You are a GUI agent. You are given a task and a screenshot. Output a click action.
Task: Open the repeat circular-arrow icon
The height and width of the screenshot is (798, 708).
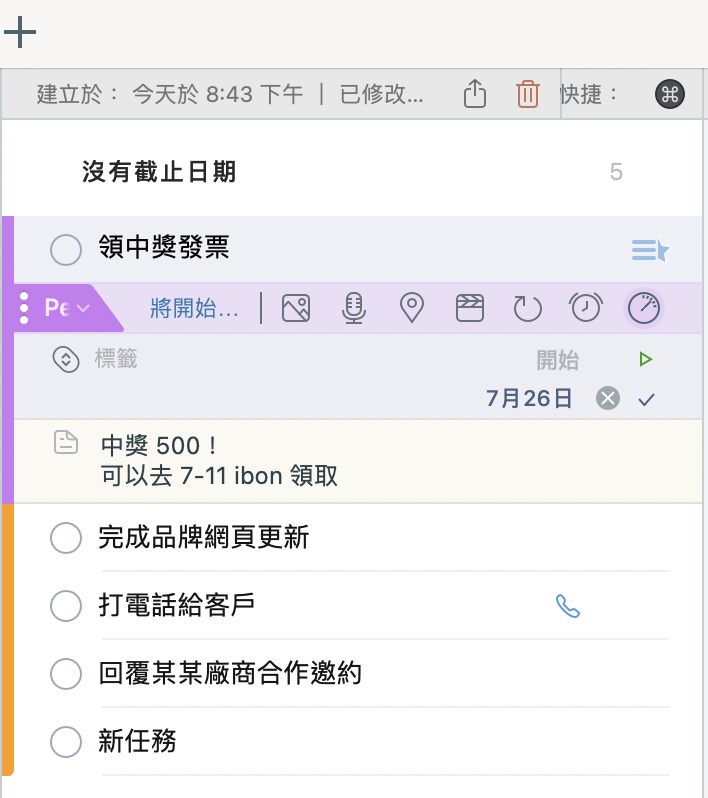pyautogui.click(x=527, y=308)
